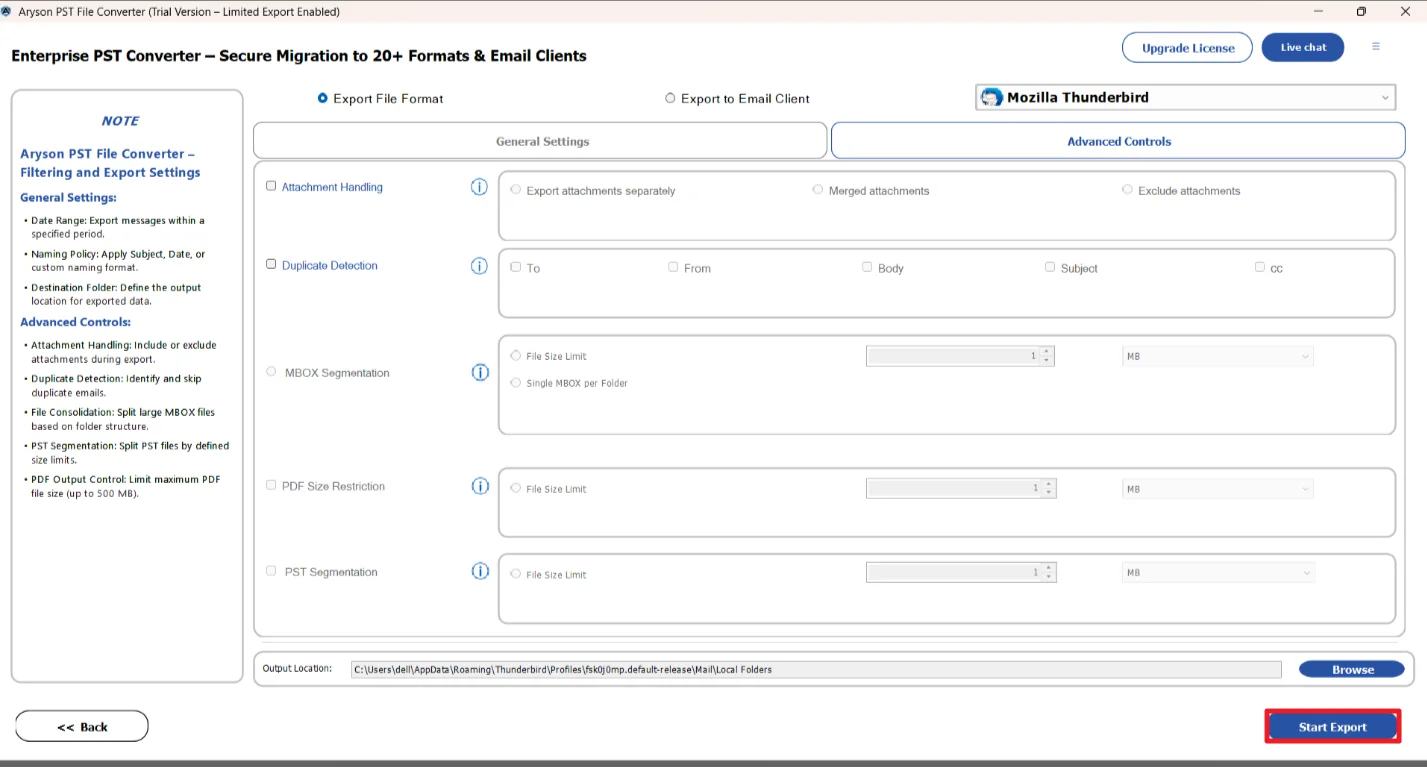
Task: Open MB unit dropdown for PDF Size Restriction
Action: (x=1217, y=489)
